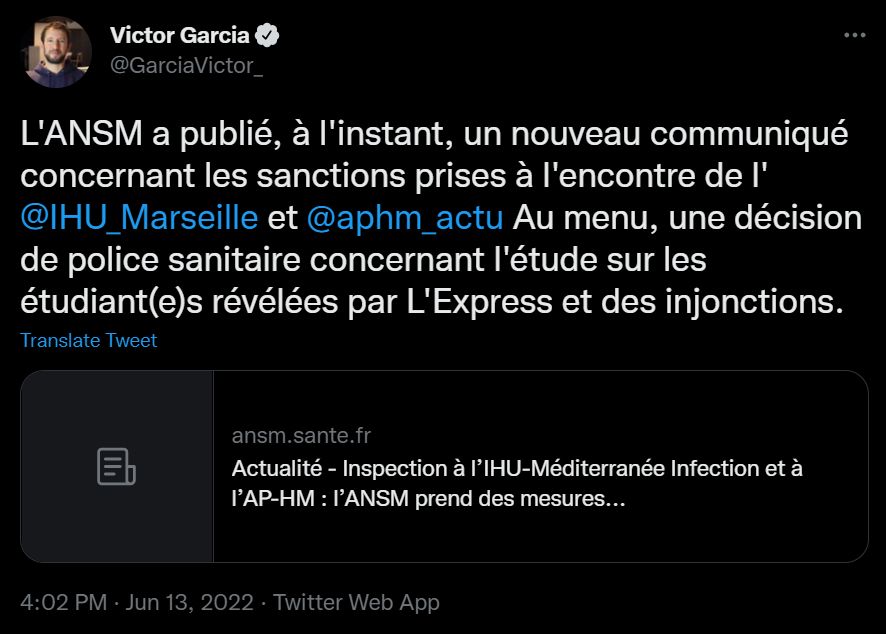Click the blue verified badge icon
Image resolution: width=886 pixels, height=634 pixels.
(267, 36)
